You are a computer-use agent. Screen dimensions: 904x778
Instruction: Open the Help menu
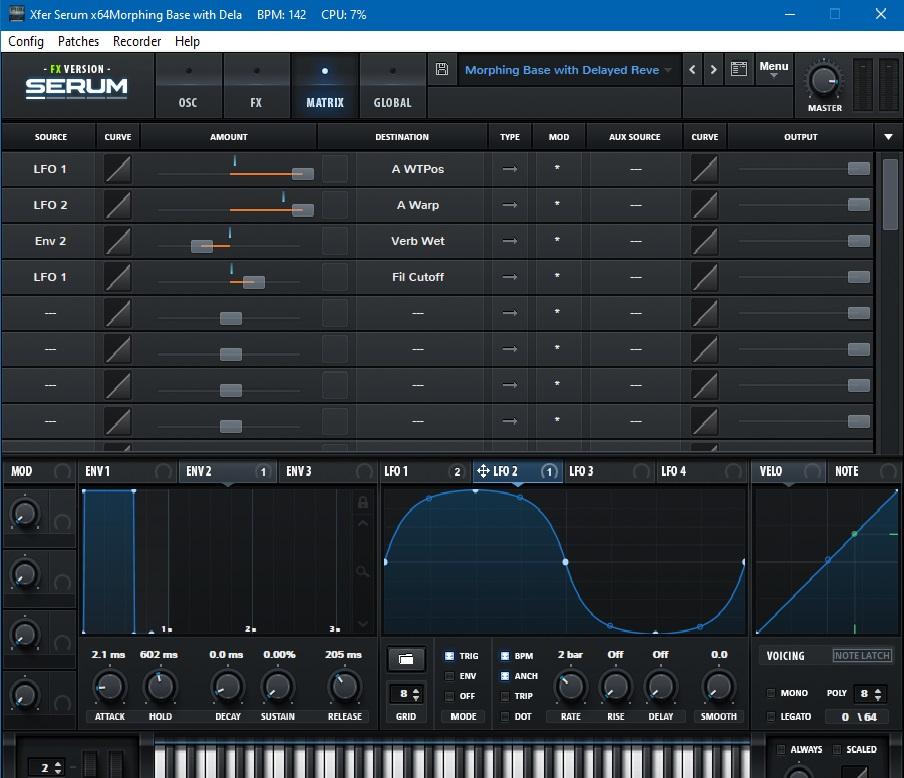pos(187,42)
